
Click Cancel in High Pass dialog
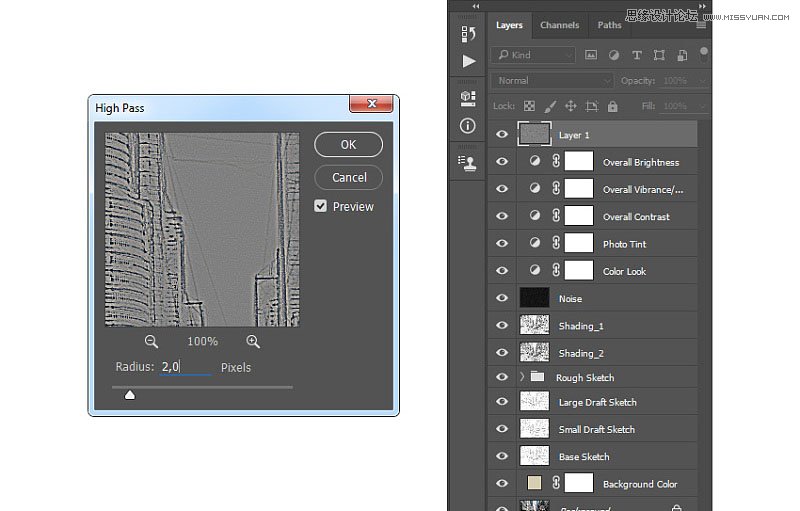coord(349,177)
